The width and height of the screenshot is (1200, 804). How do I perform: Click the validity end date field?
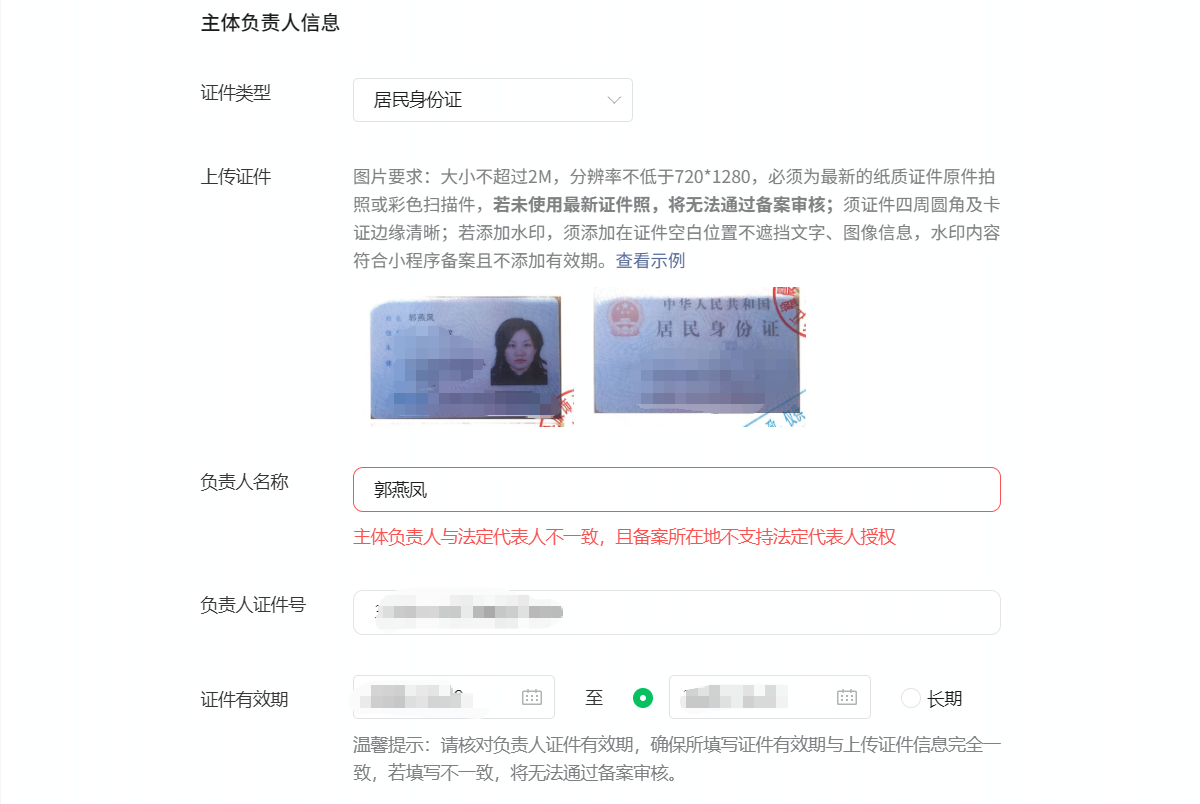770,697
